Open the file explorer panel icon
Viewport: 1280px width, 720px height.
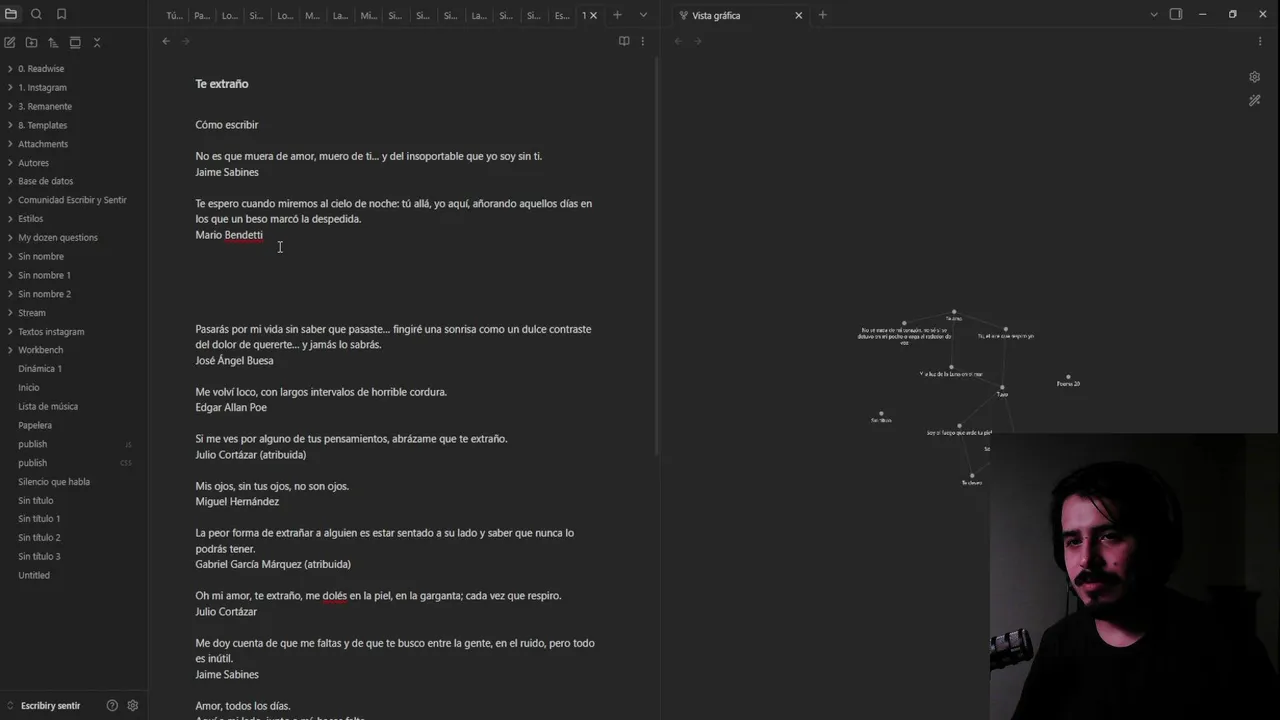coord(11,14)
